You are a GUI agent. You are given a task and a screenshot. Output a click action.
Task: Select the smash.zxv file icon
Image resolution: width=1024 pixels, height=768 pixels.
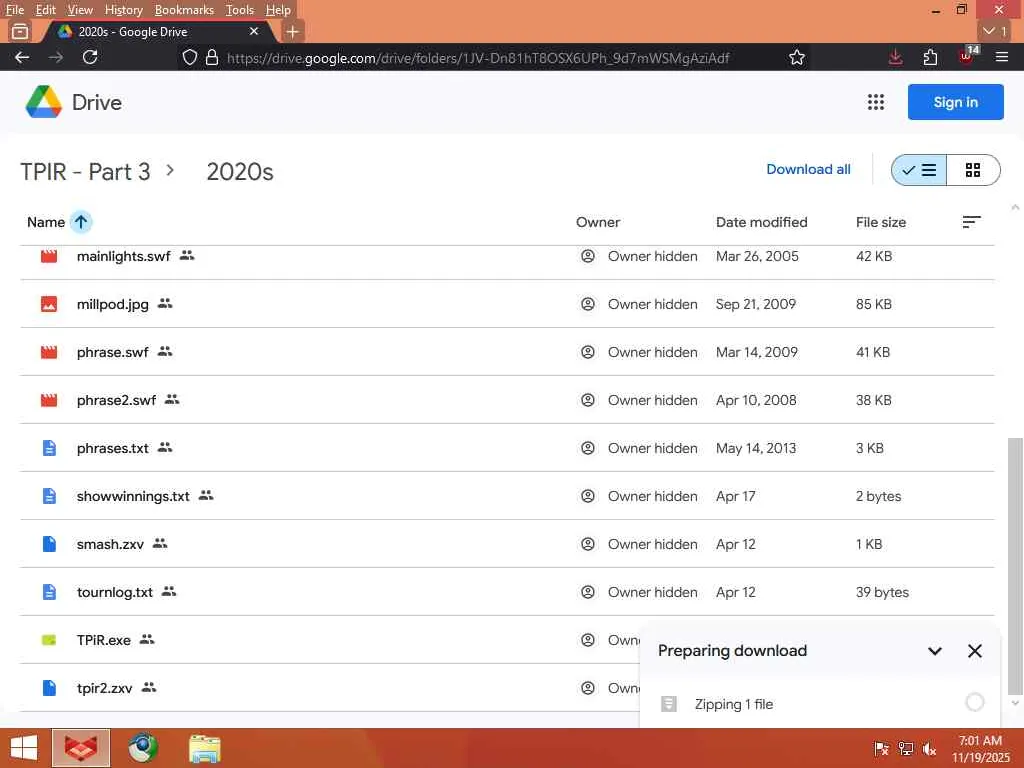click(49, 544)
